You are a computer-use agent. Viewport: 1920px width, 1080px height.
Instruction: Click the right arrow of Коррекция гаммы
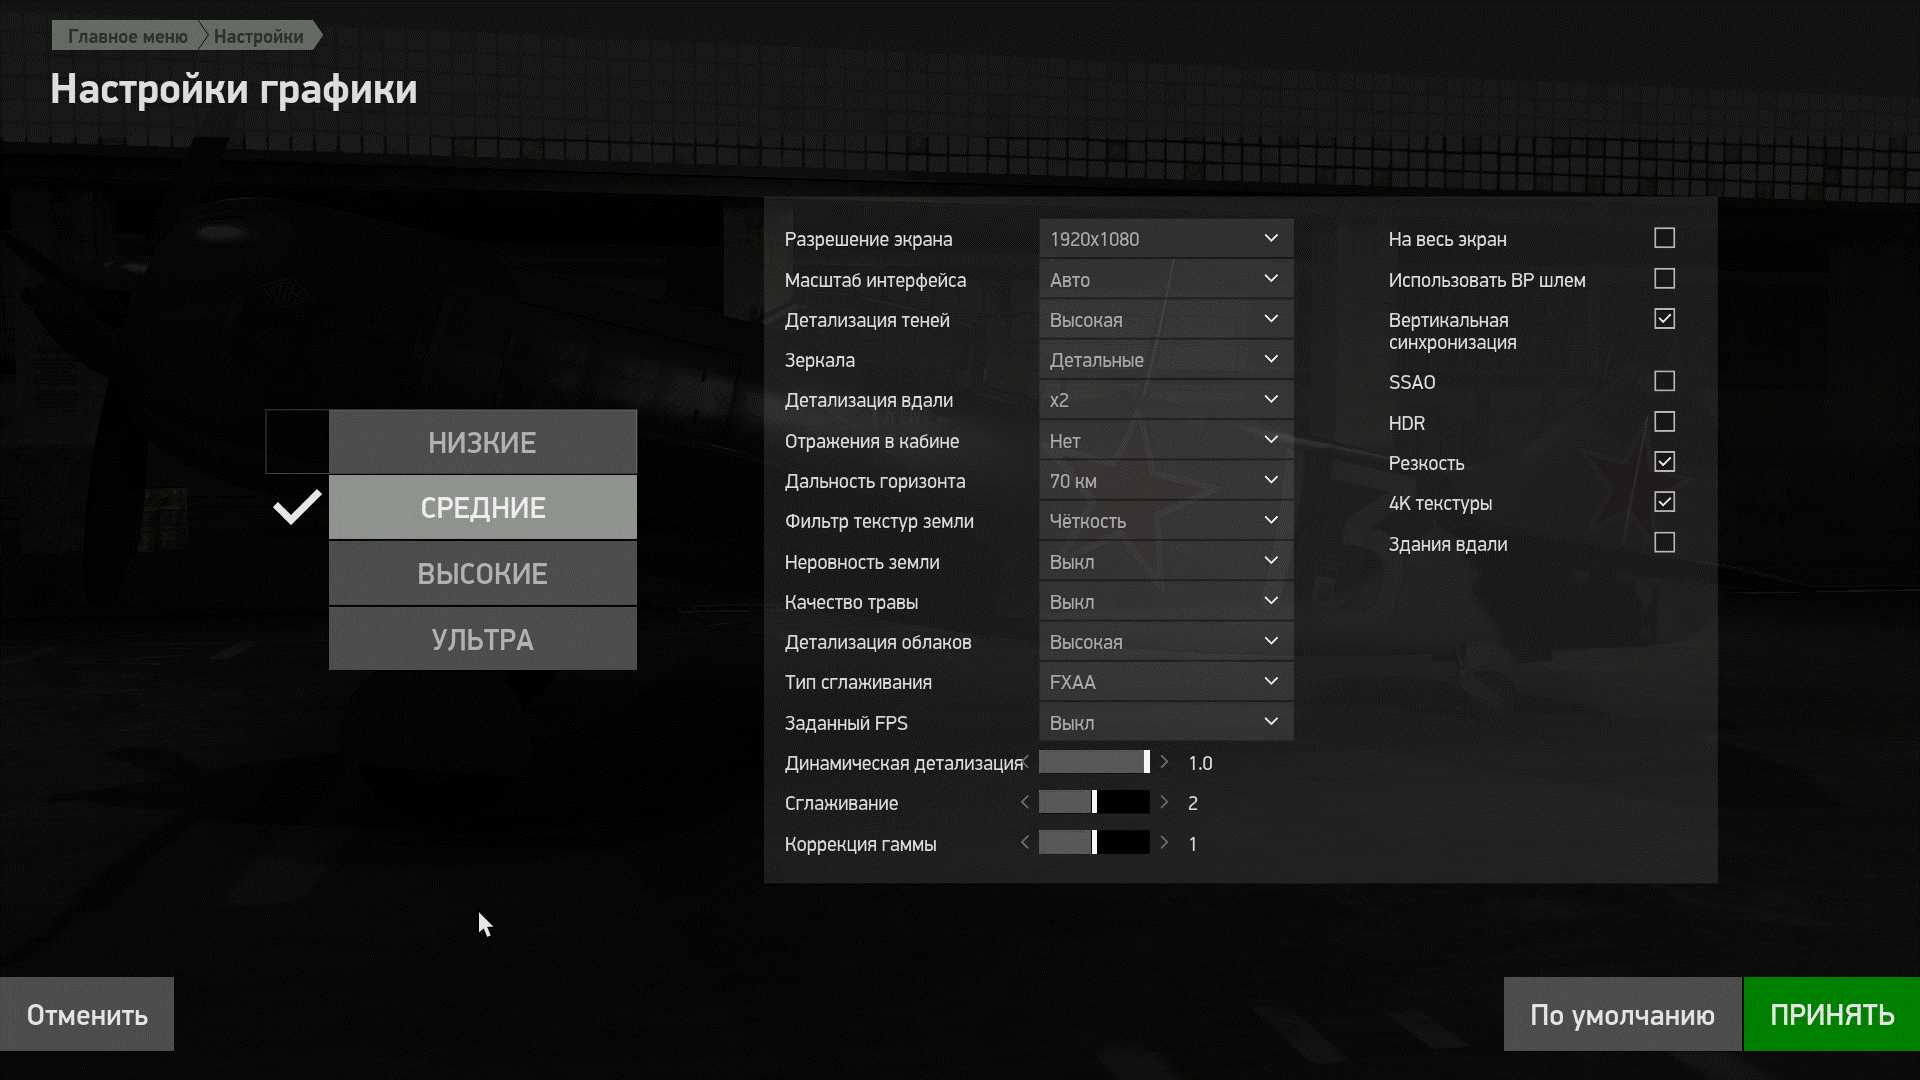point(1164,843)
